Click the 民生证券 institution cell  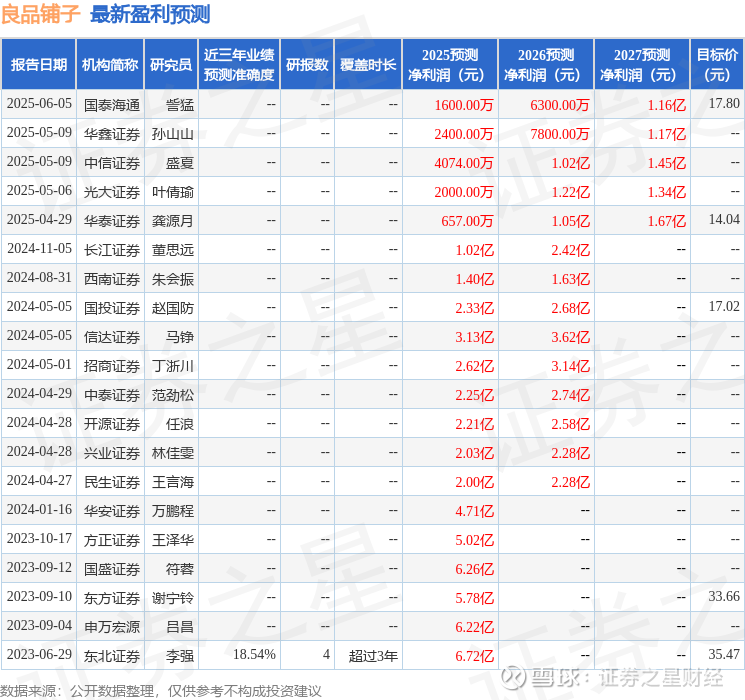(112, 482)
